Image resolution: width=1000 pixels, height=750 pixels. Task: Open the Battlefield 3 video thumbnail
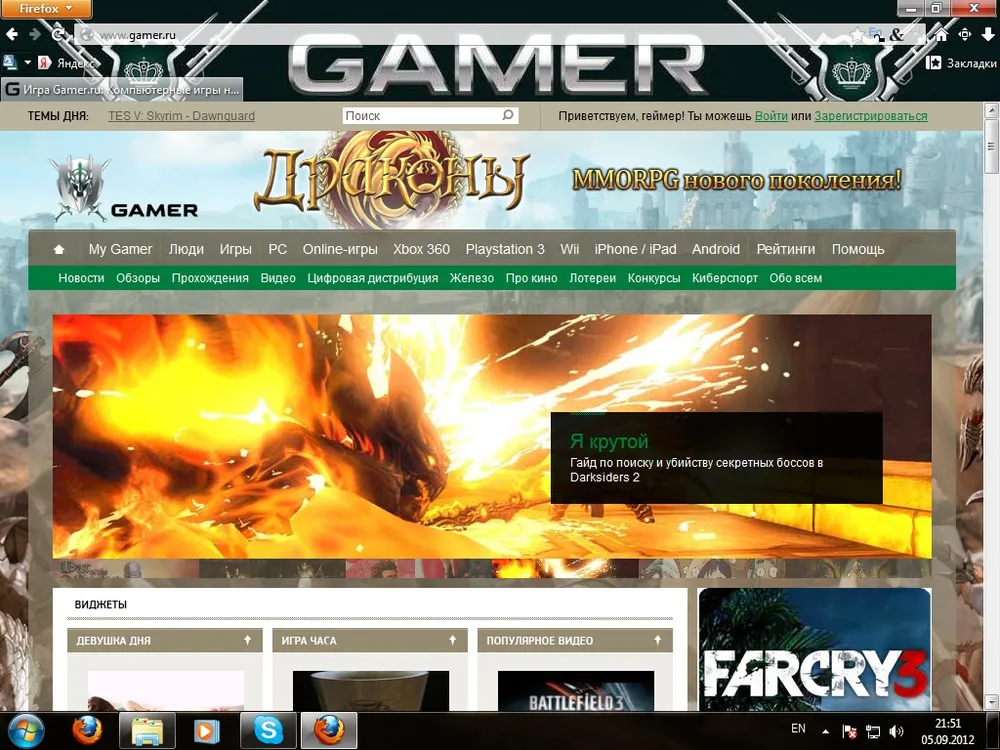575,691
